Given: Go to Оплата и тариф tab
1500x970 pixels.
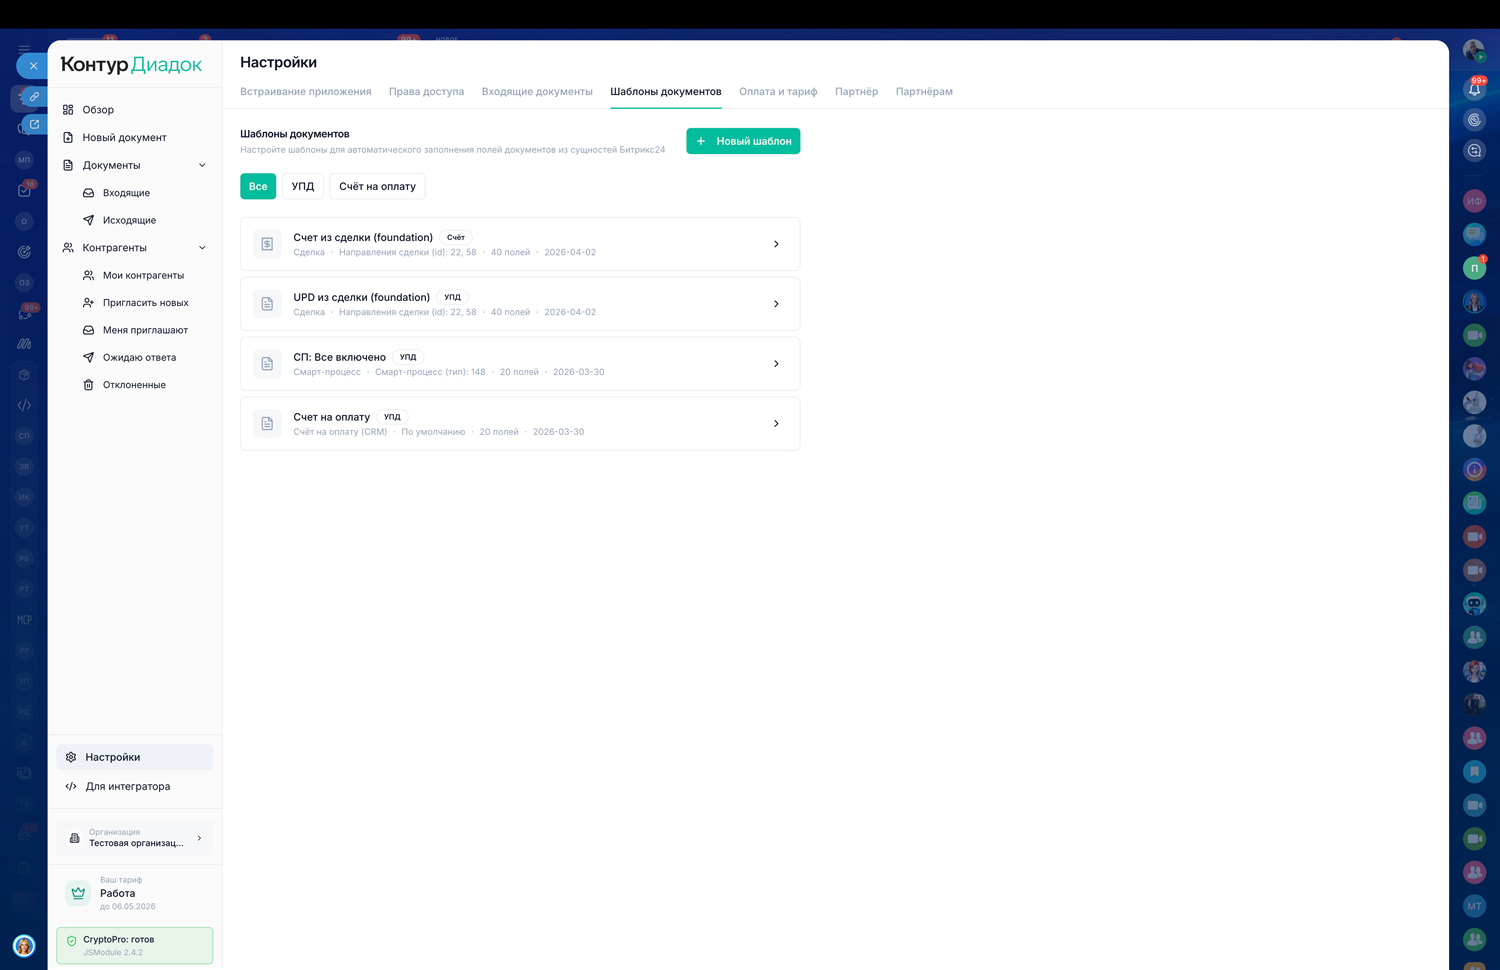Looking at the screenshot, I should (x=778, y=92).
